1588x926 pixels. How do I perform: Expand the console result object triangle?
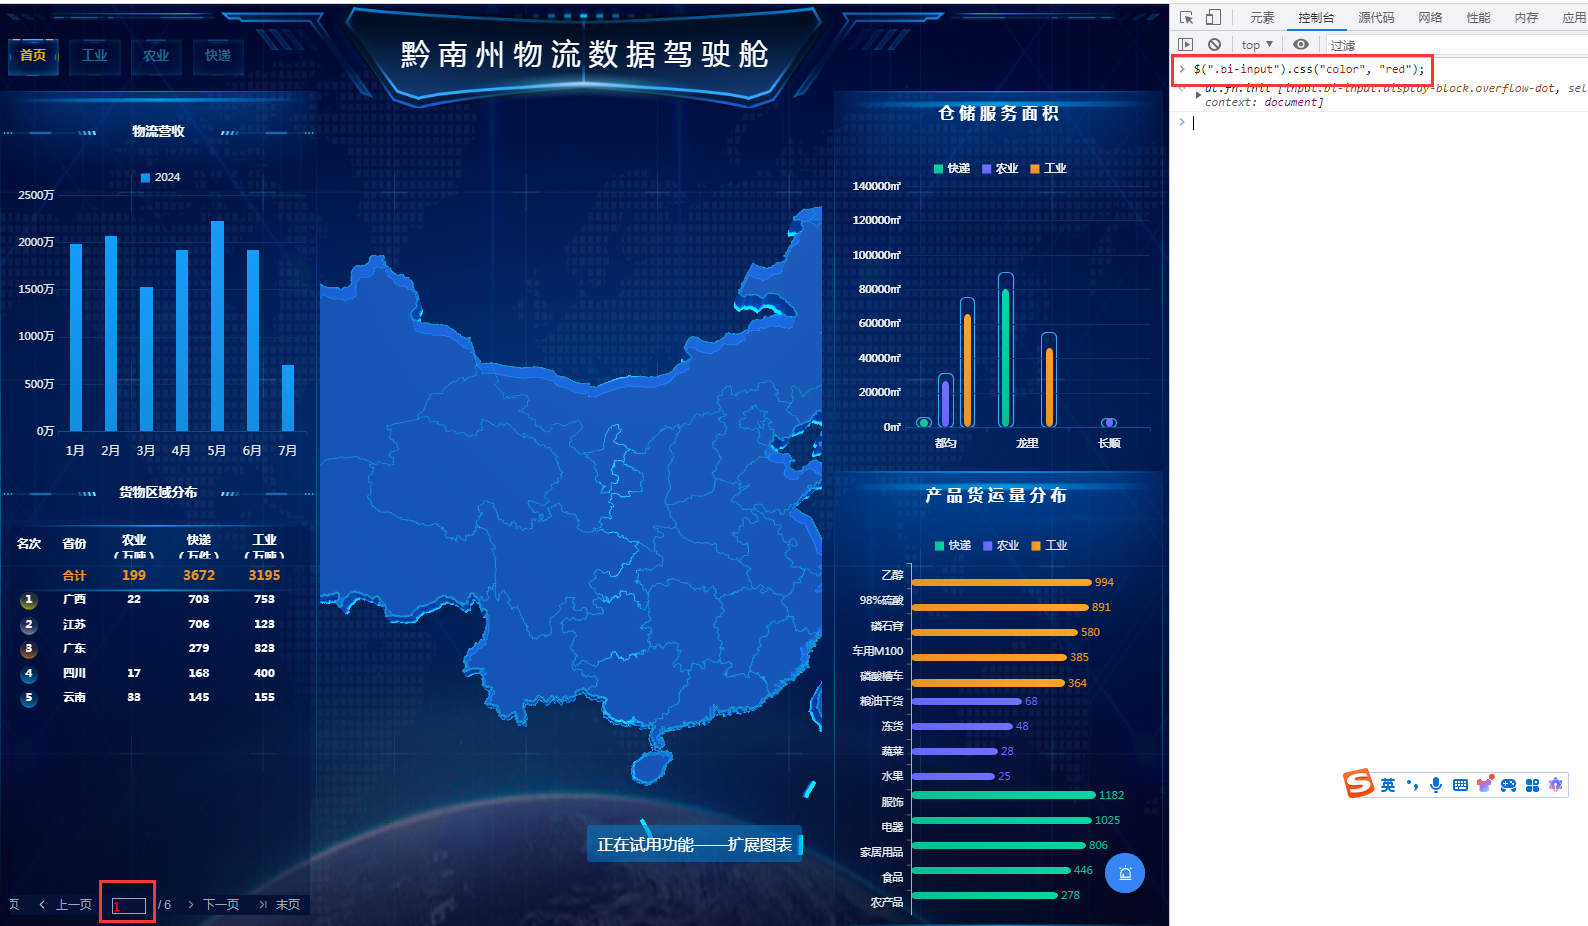pyautogui.click(x=1198, y=94)
